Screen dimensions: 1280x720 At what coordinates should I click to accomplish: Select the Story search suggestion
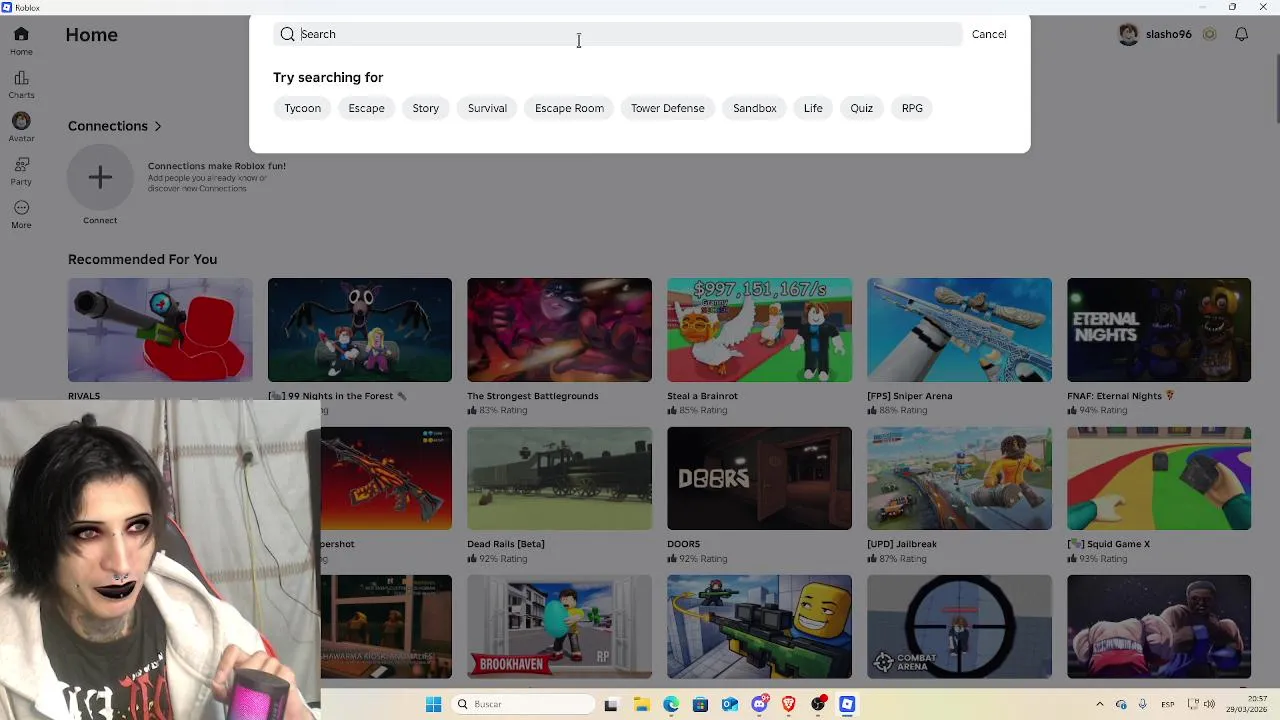426,108
